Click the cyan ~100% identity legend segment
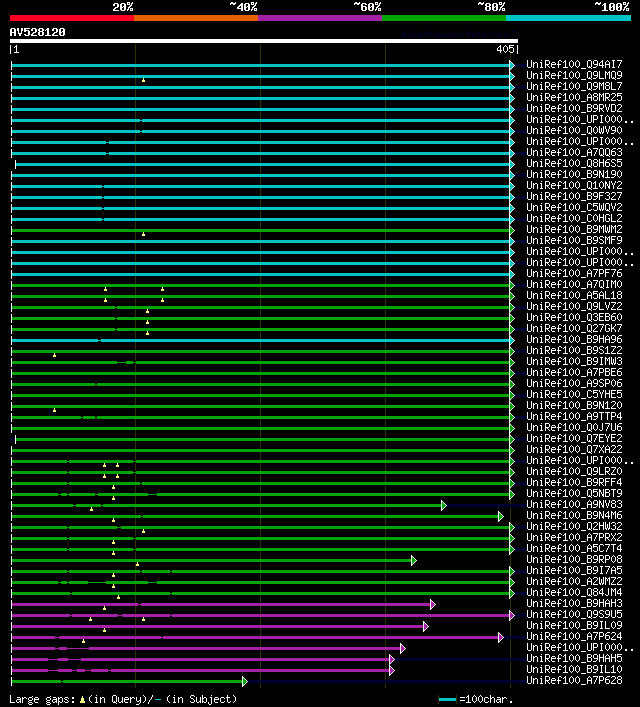This screenshot has width=640, height=707. [x=568, y=18]
